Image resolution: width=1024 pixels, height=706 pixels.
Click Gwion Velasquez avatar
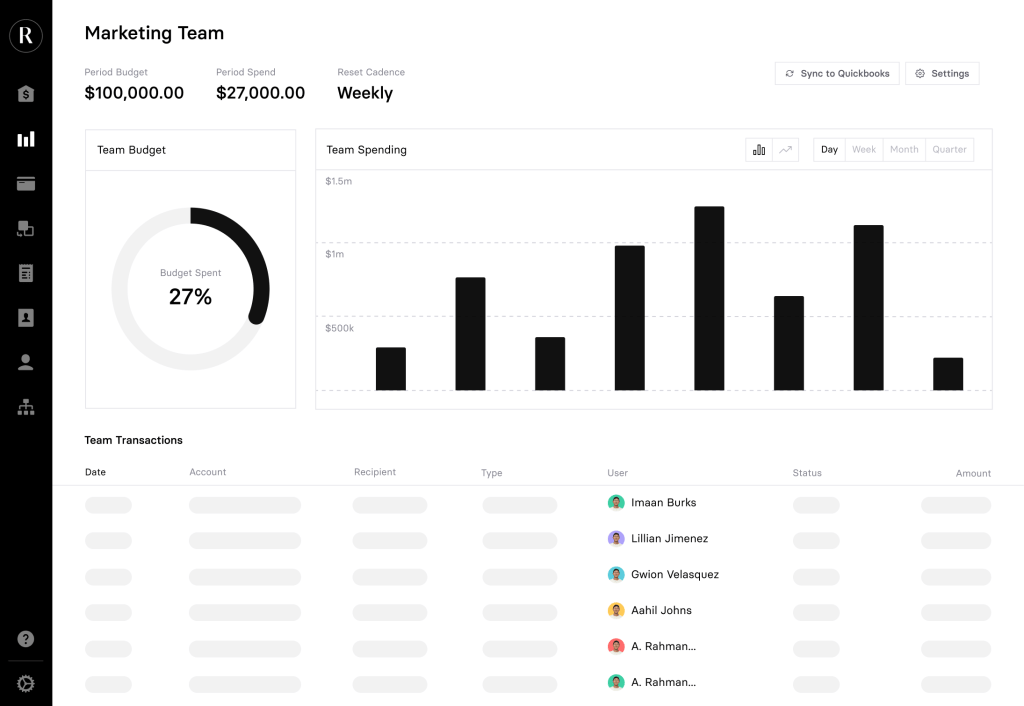coord(616,574)
